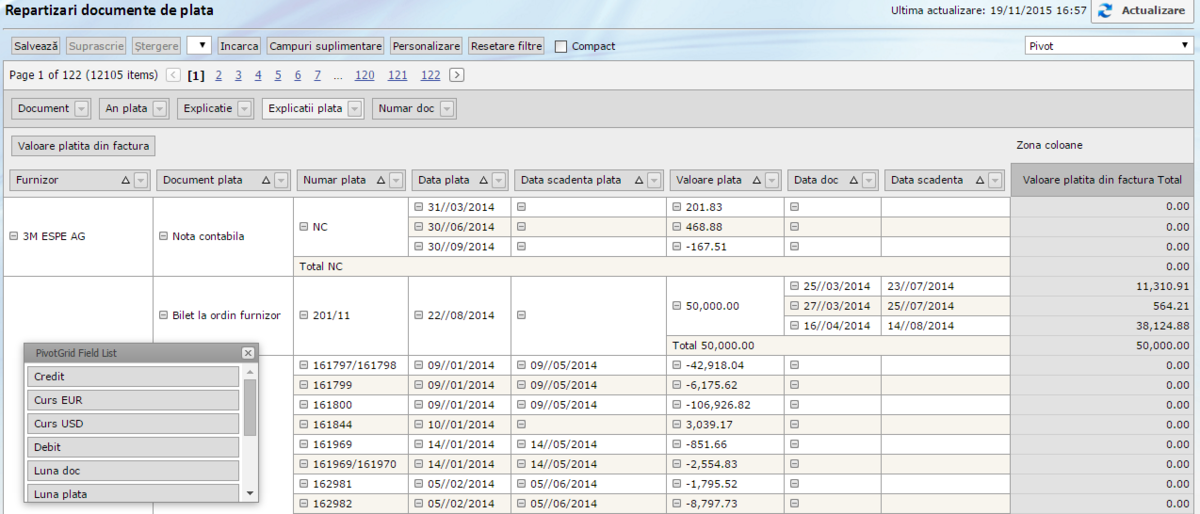
Task: Click filter icon on Numar doc field
Action: point(447,109)
